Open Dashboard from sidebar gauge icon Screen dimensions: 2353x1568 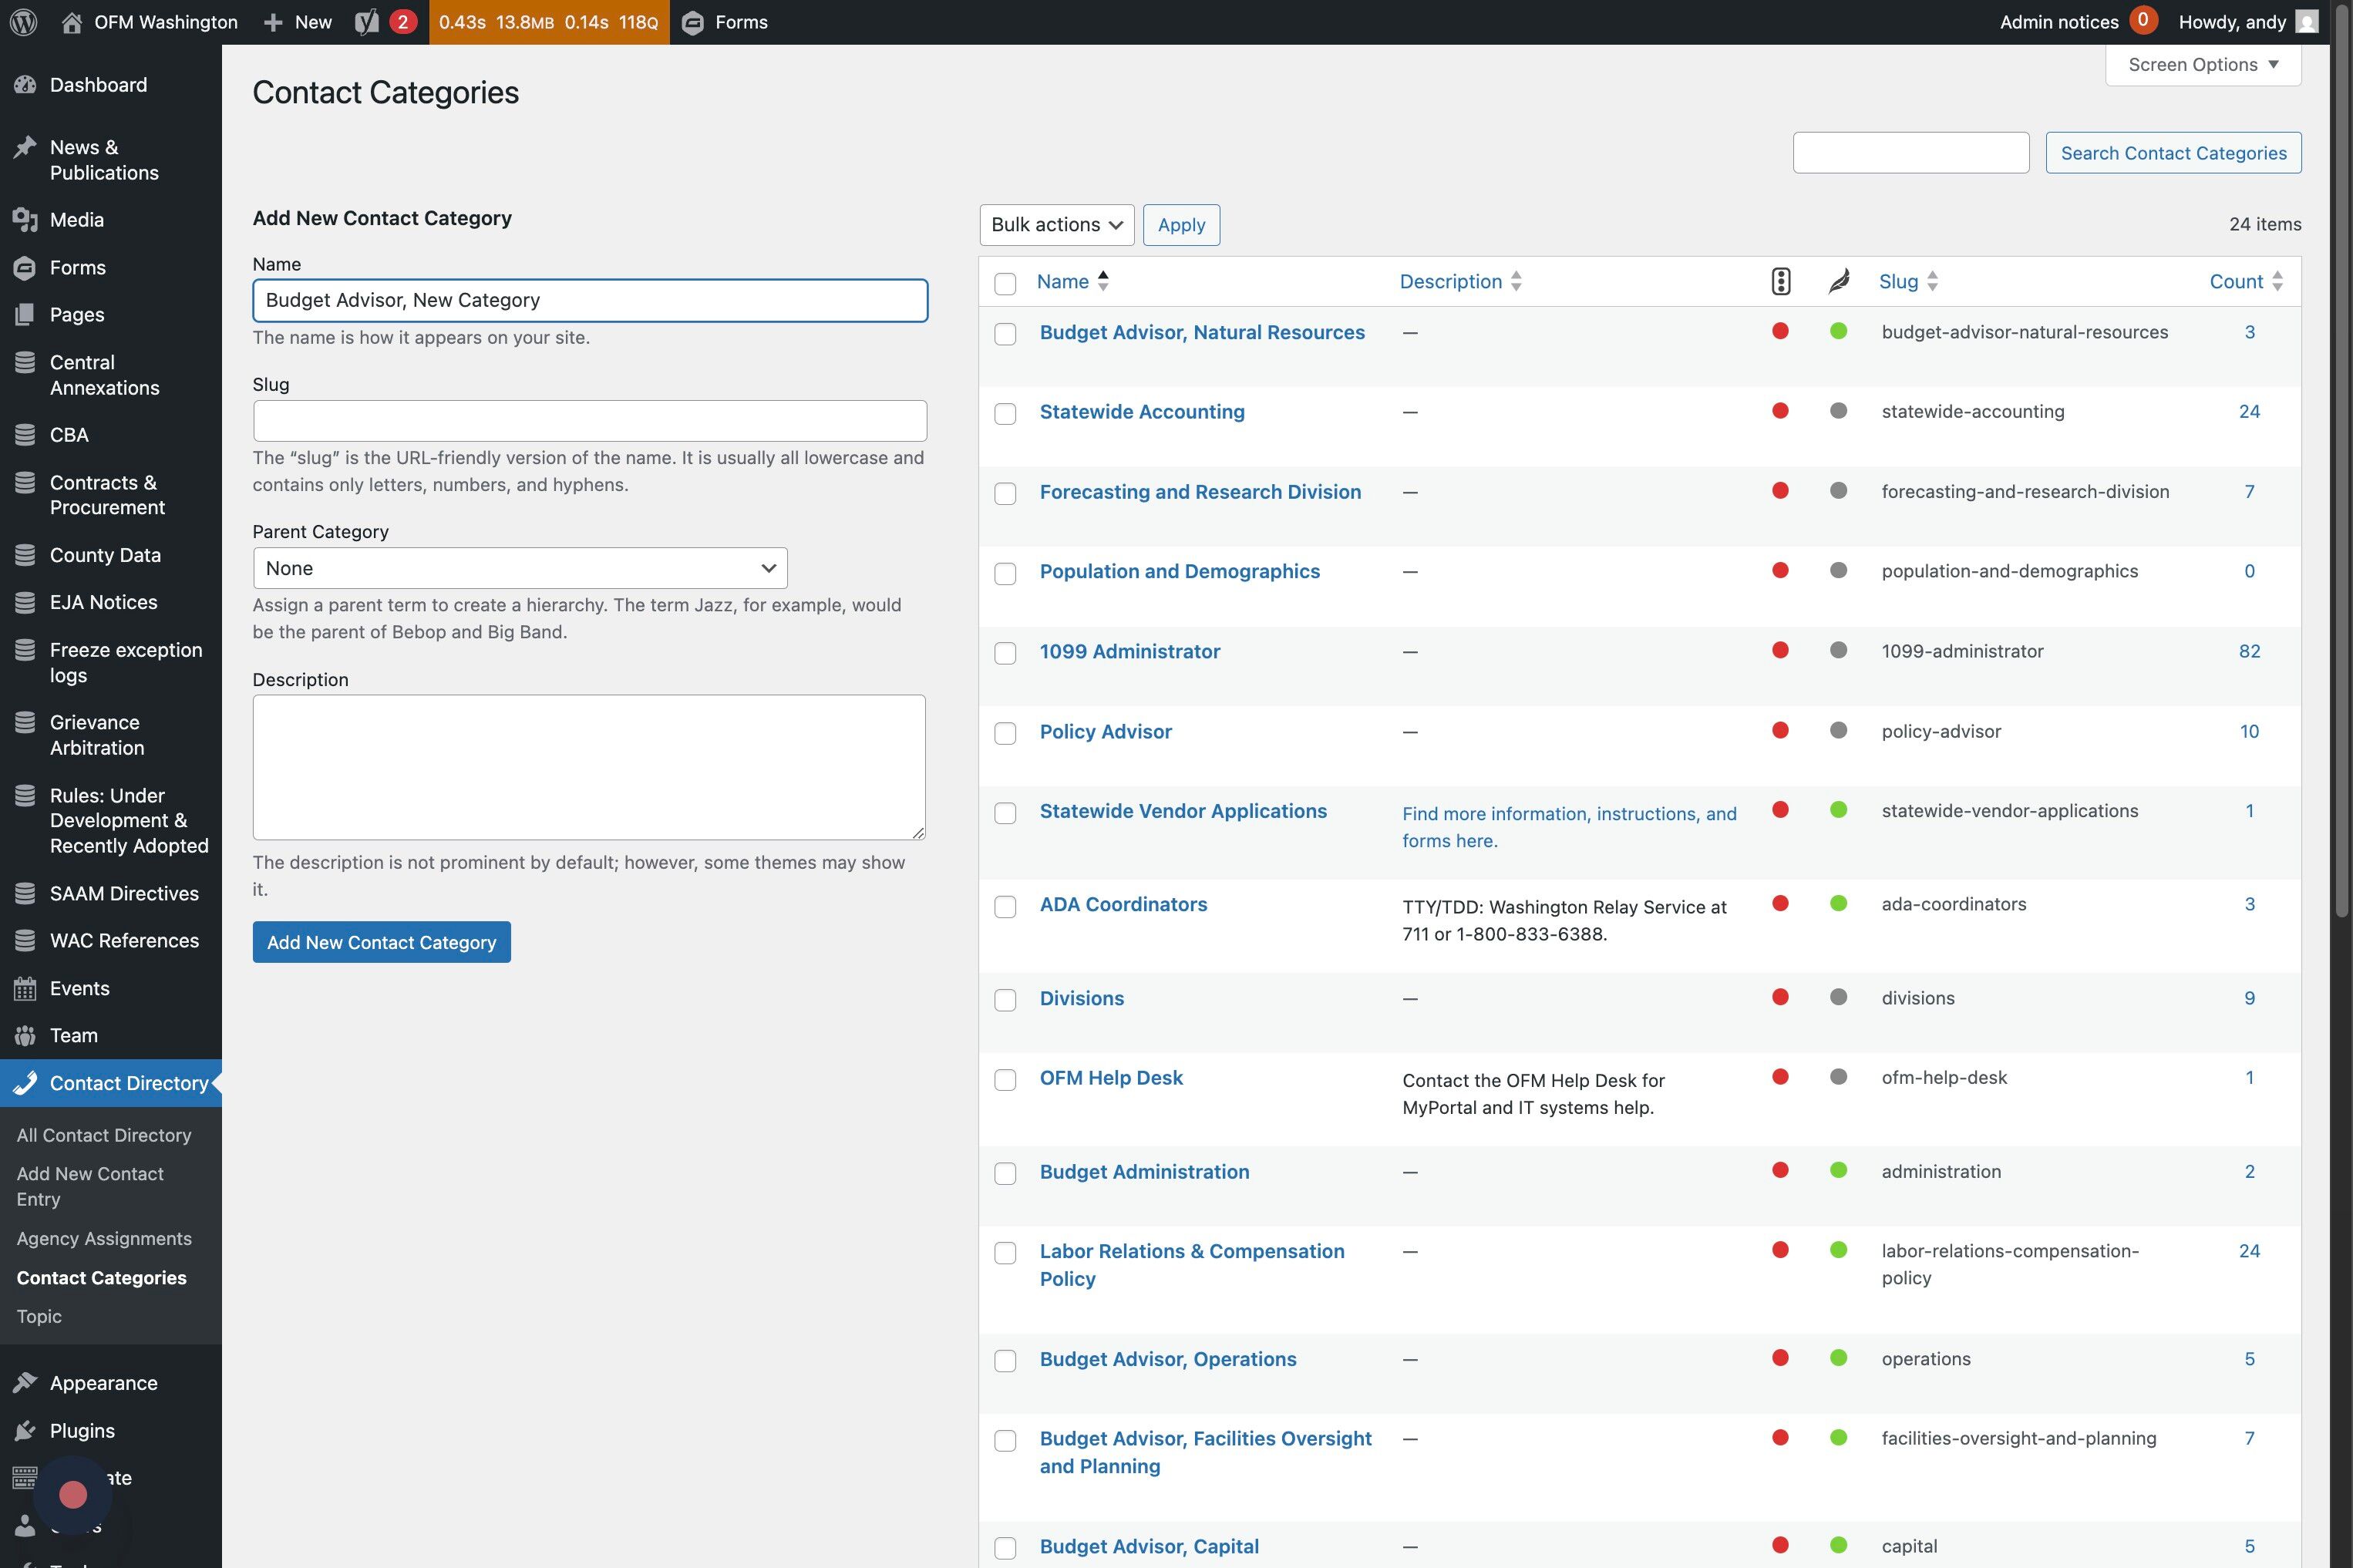coord(26,85)
